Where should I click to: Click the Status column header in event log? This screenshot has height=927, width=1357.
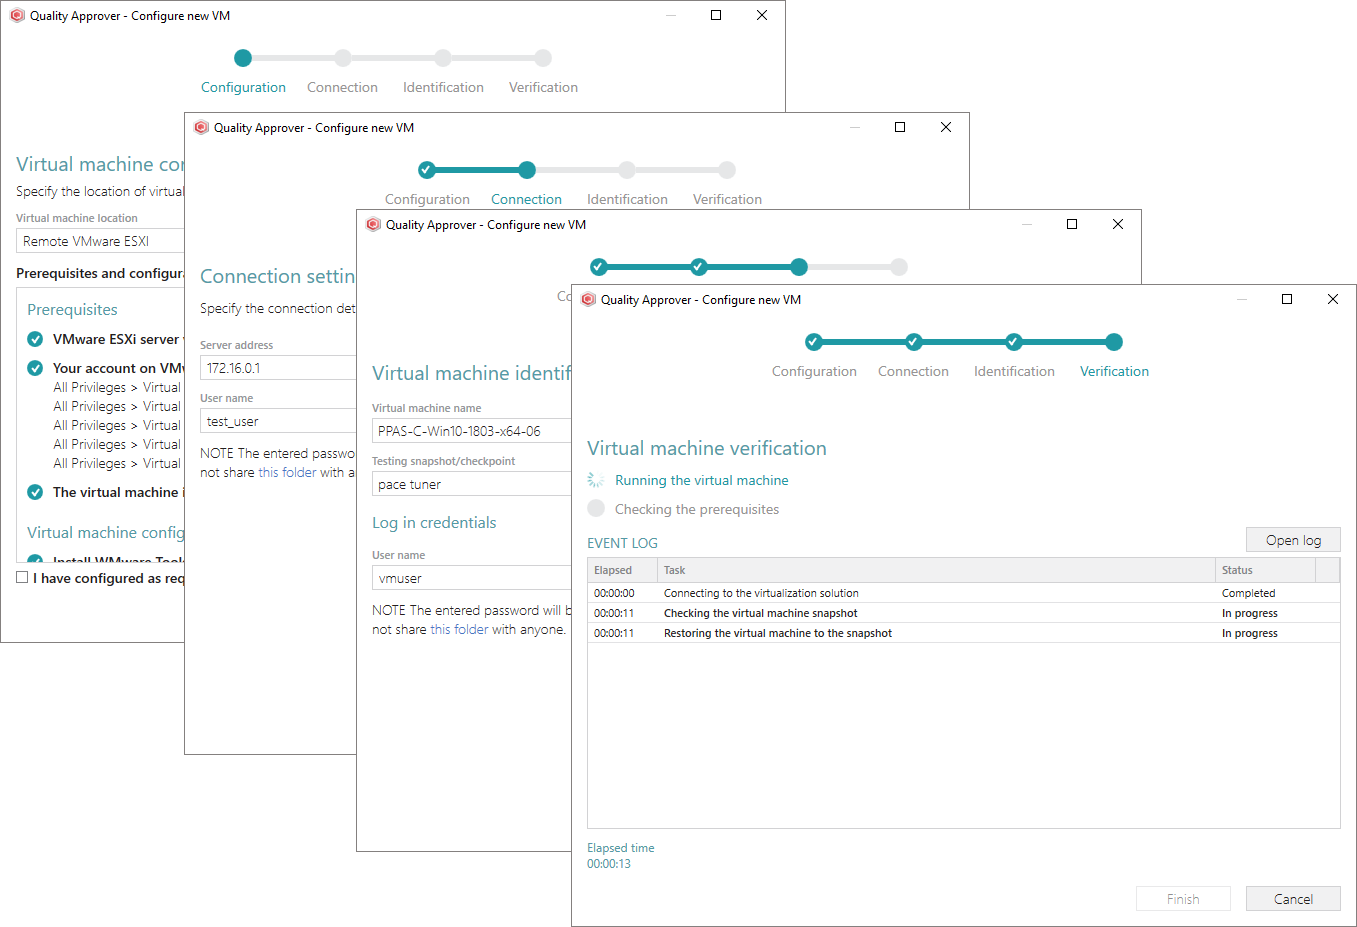click(1265, 570)
